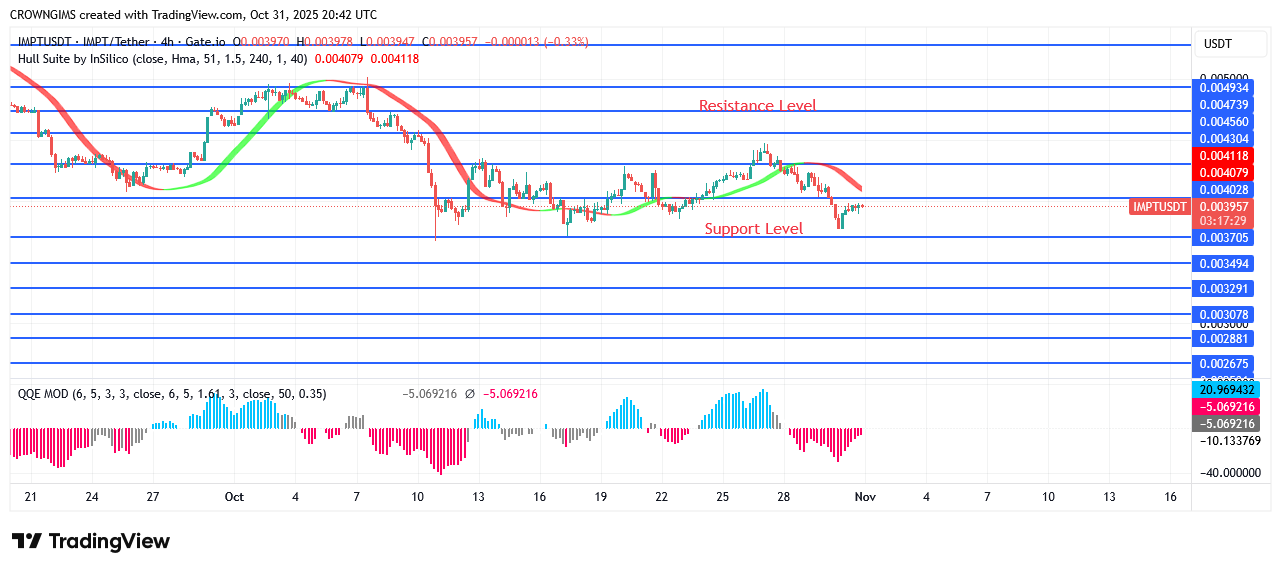The width and height of the screenshot is (1281, 571).
Task: Click the 19 date axis label
Action: 600,497
